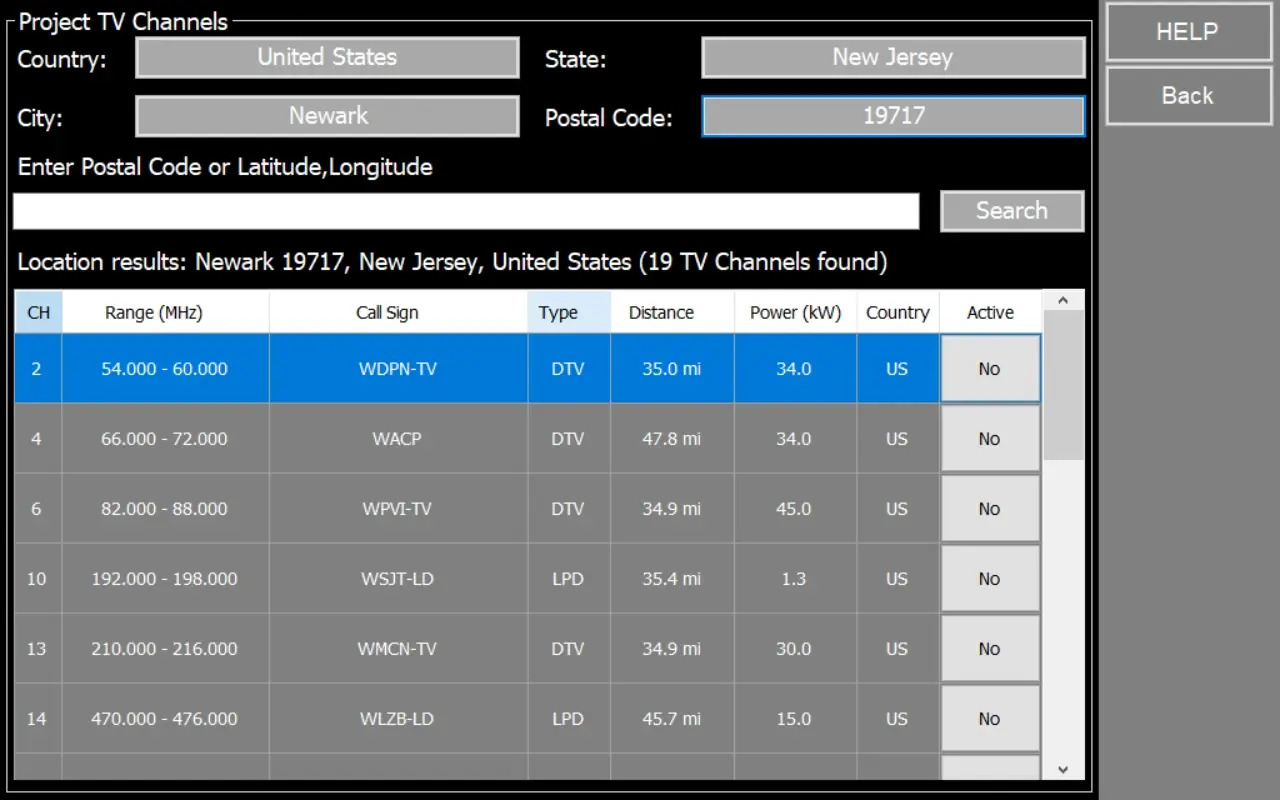
Task: Open the State selector showing New Jersey
Action: pos(893,58)
